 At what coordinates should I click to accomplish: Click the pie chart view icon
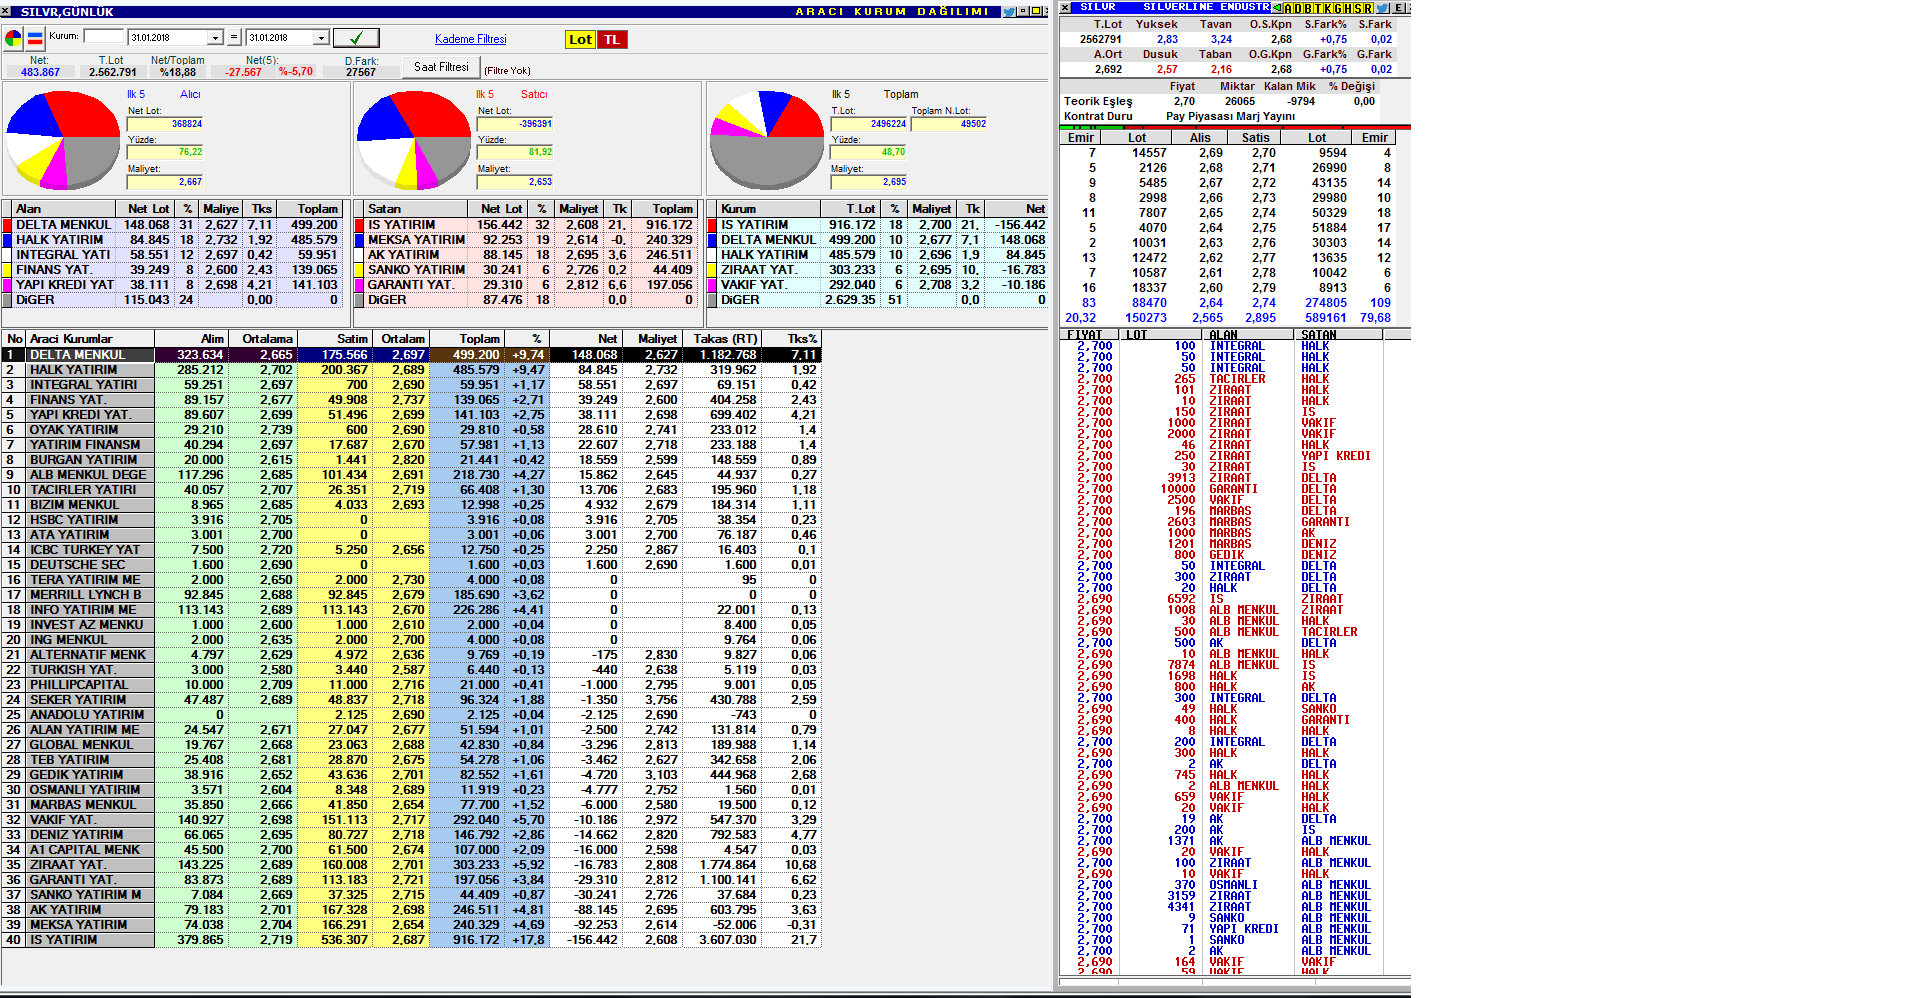[x=13, y=39]
